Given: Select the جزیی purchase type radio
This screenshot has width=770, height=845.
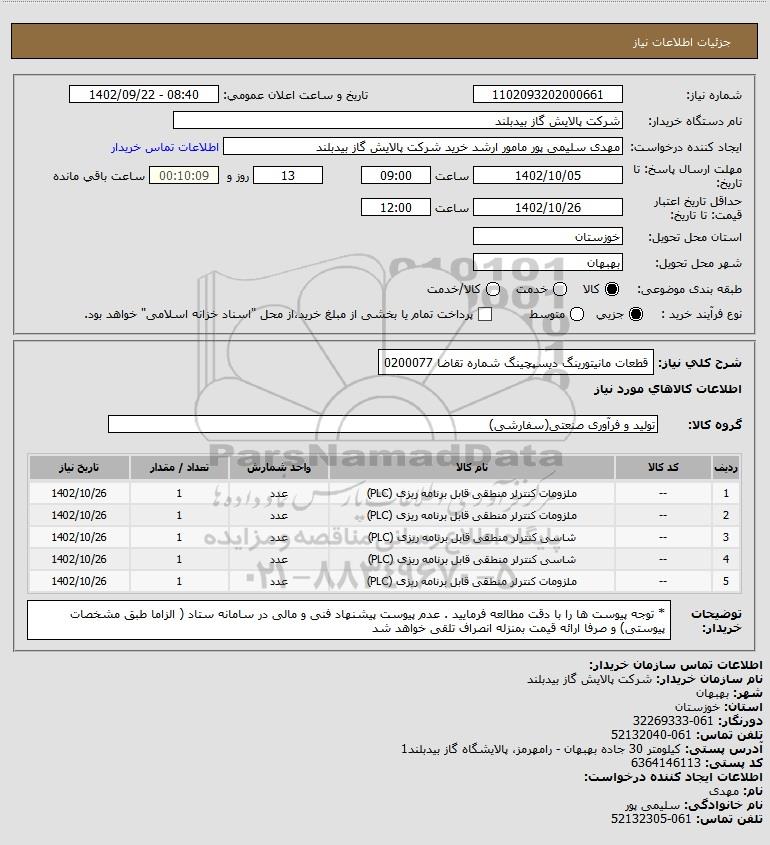Looking at the screenshot, I should pos(636,314).
